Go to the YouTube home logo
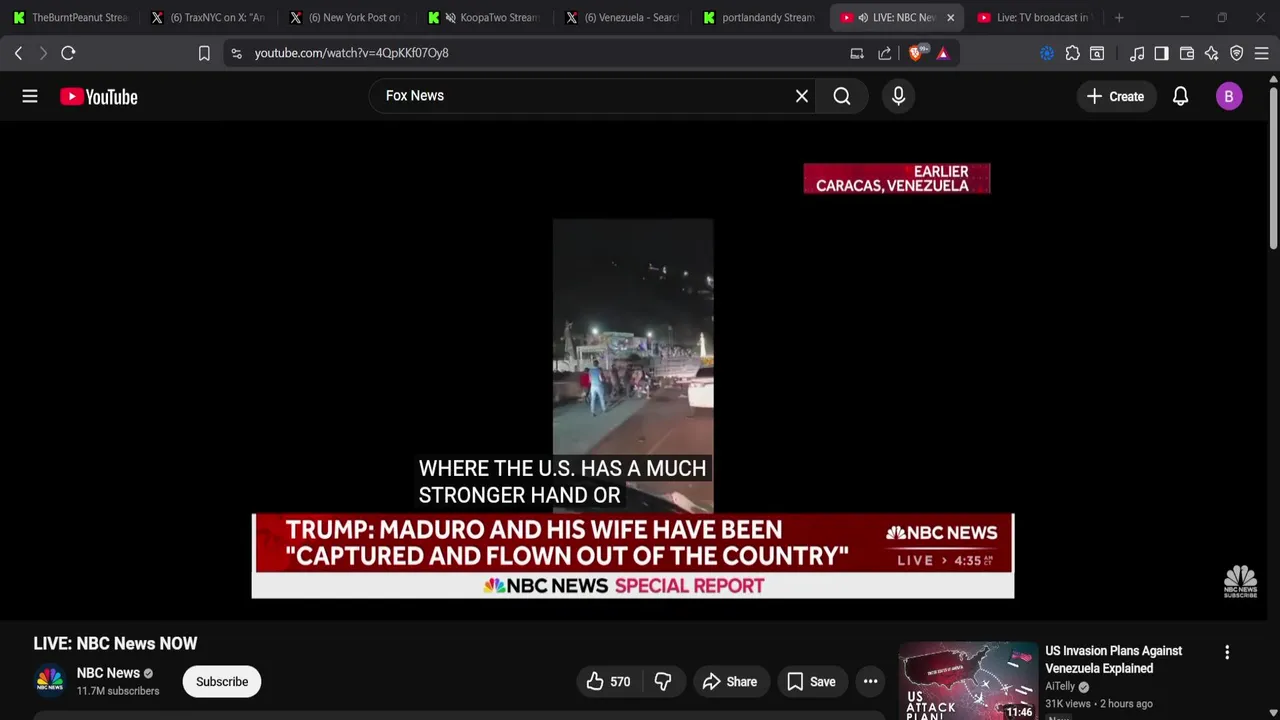Viewport: 1280px width, 720px height. pos(98,97)
